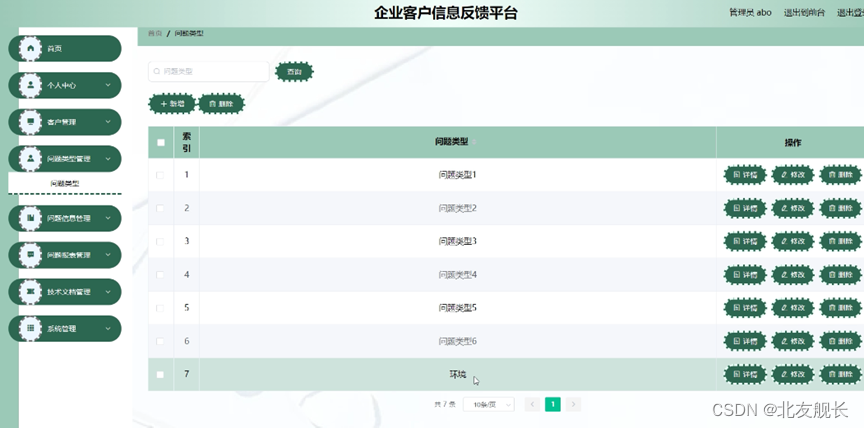
Task: Click 删除 for 问题类型4 row
Action: (841, 274)
